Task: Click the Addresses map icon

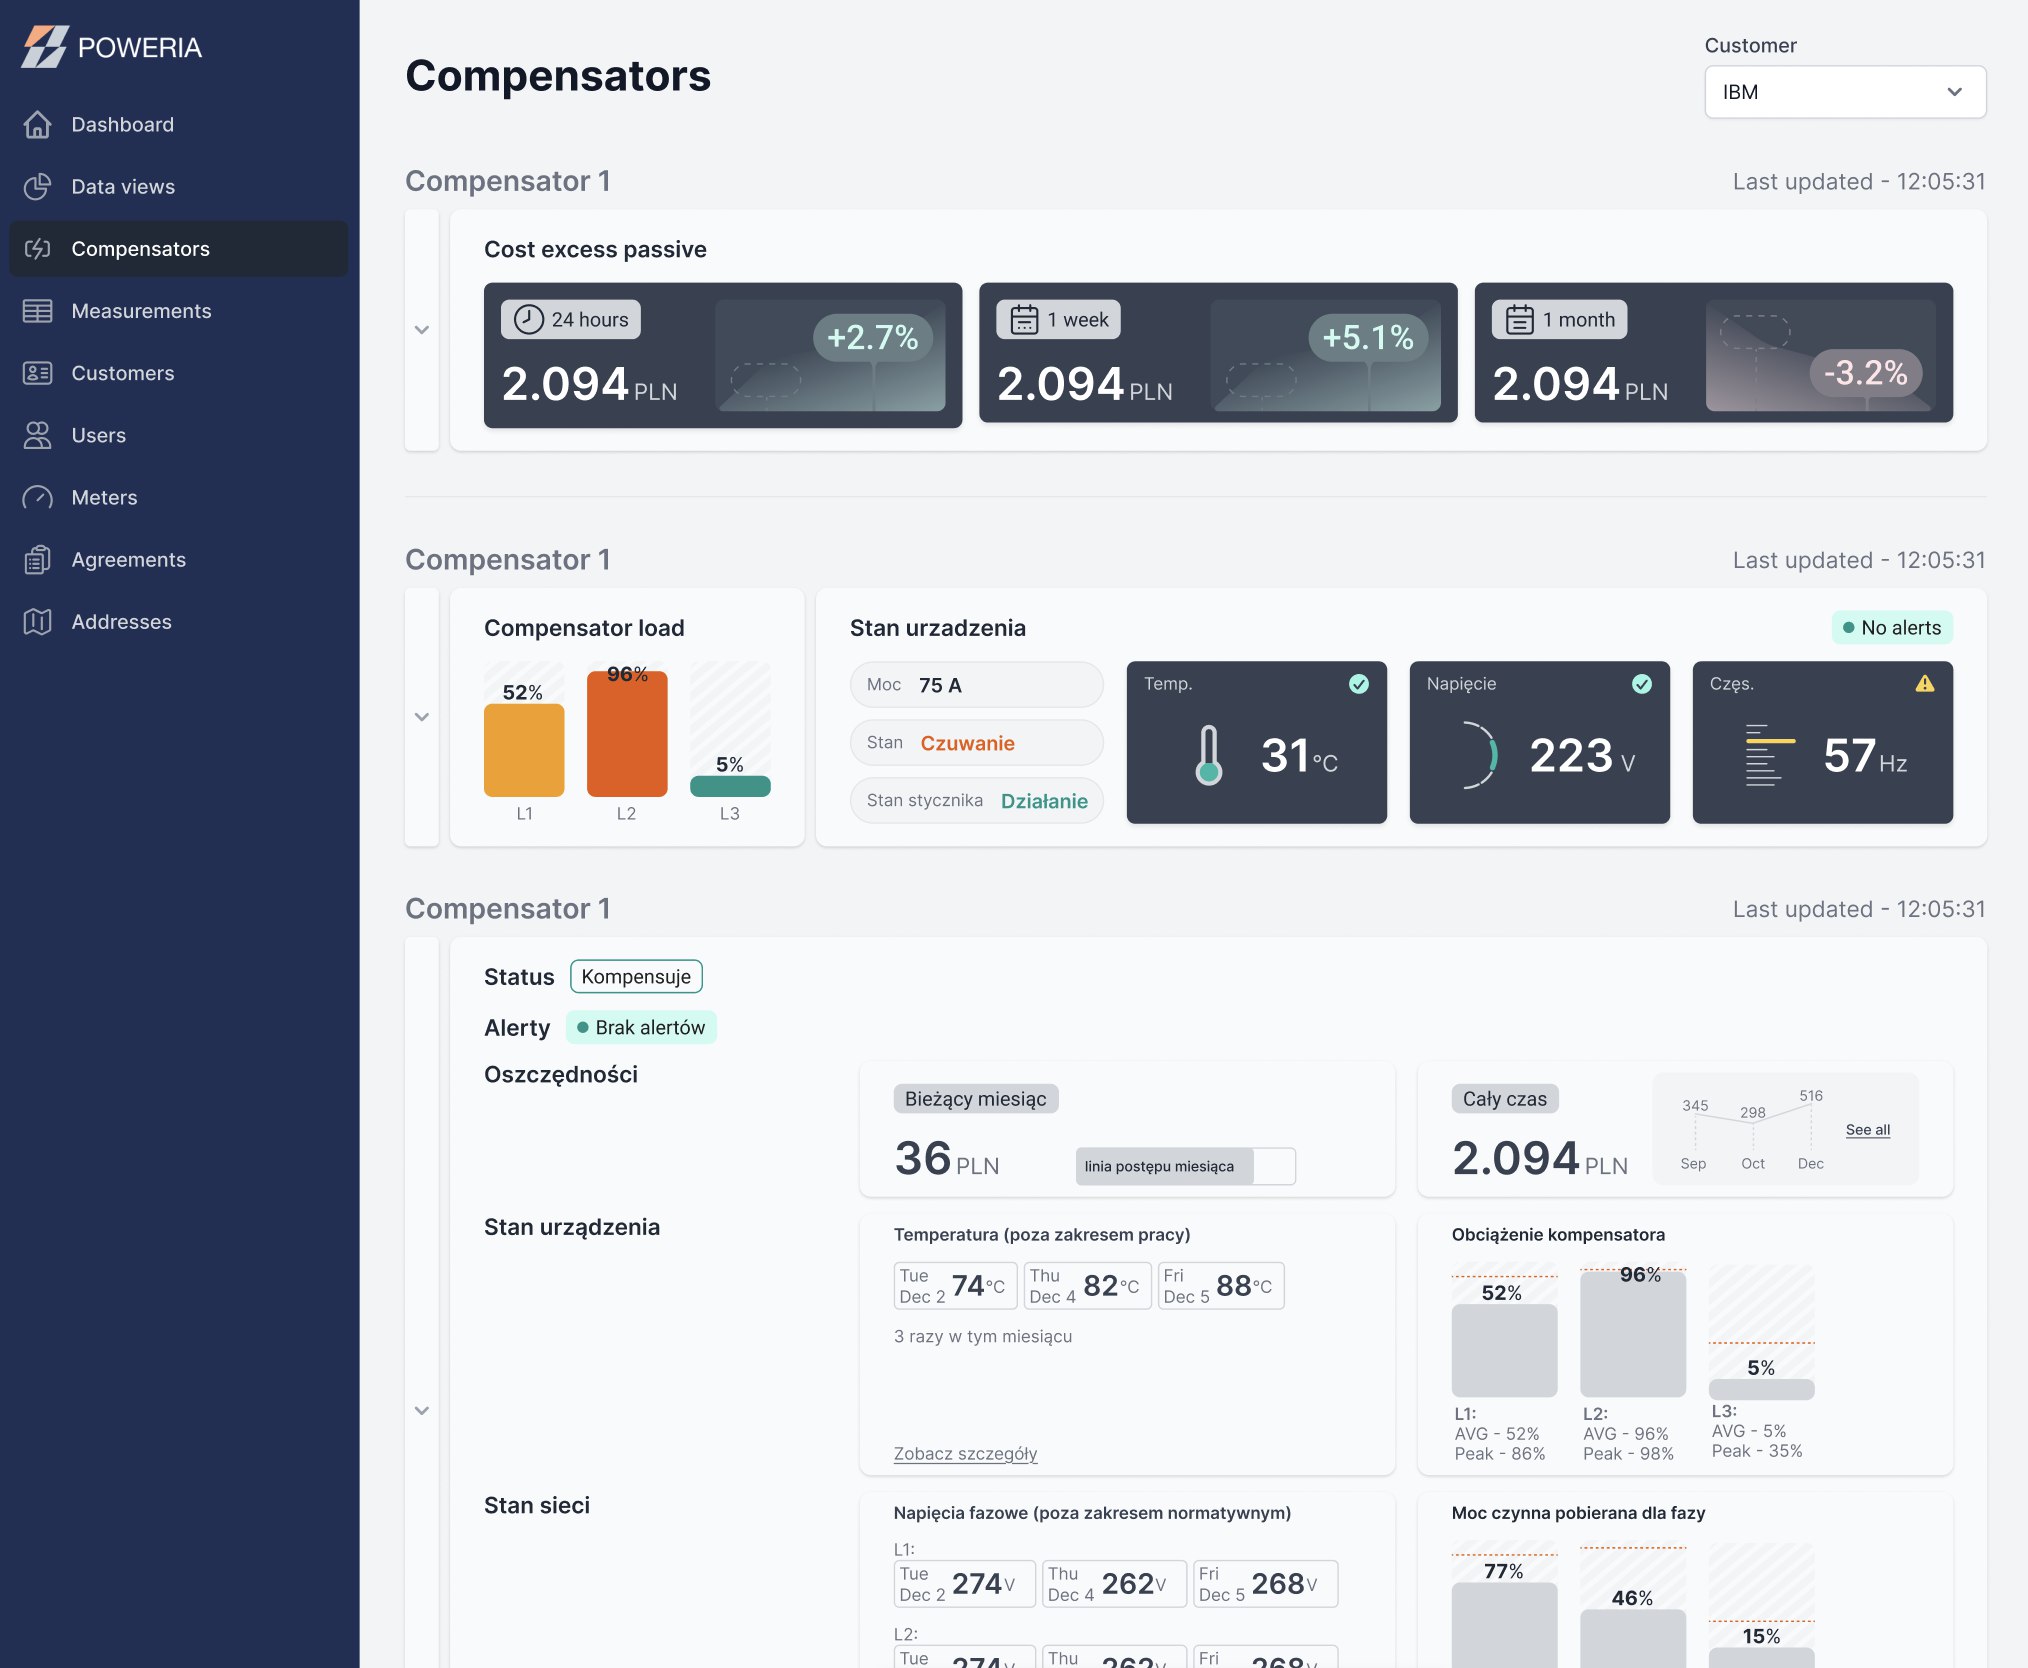Action: 38,621
